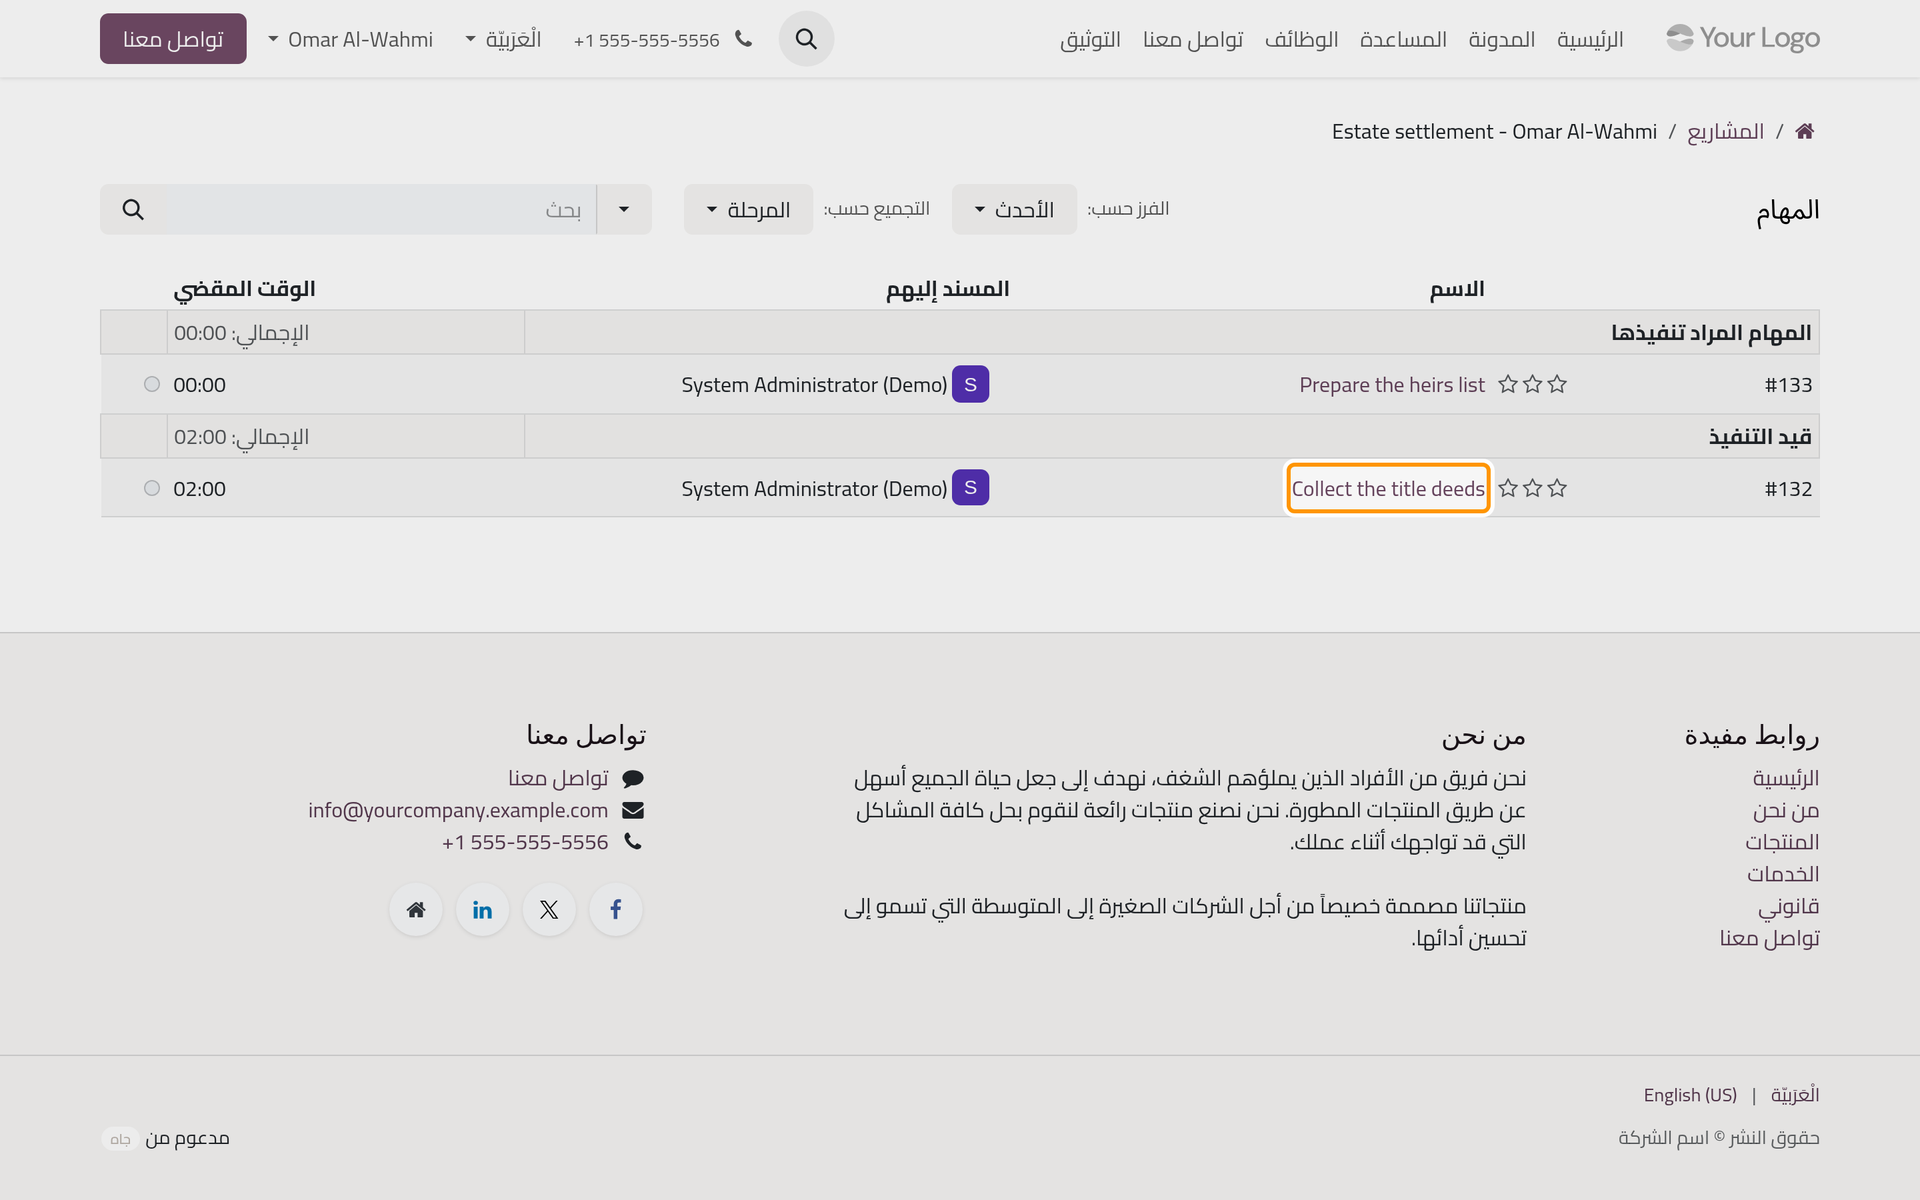Go to home via breadcrumb house icon
This screenshot has width=1920, height=1200.
(x=1804, y=131)
